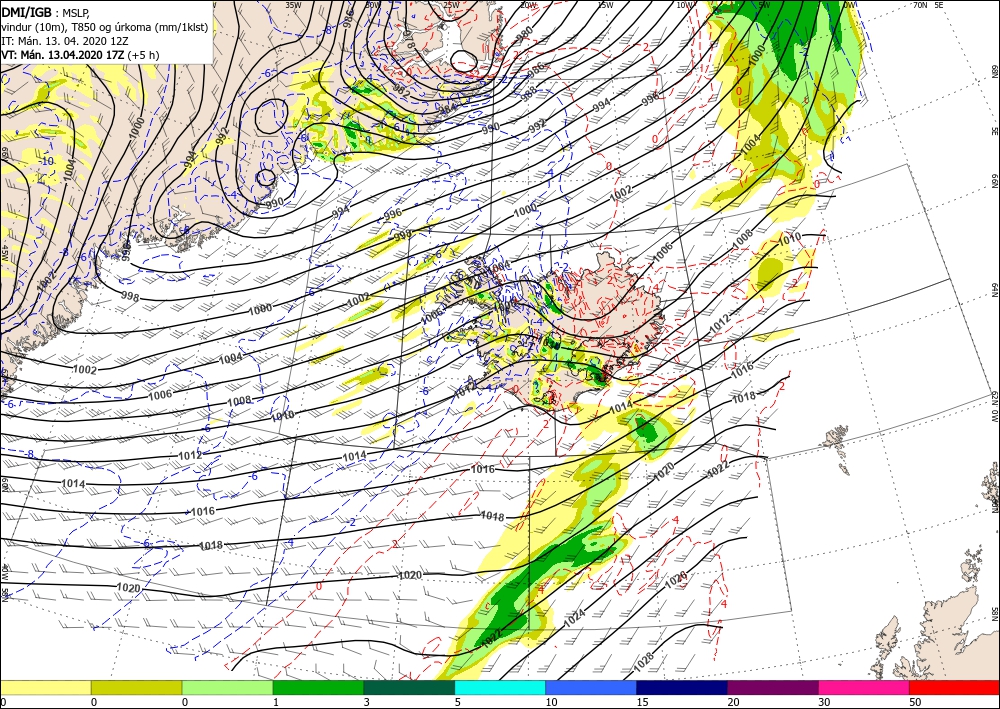Click the red legend swatch
The height and width of the screenshot is (709, 1000).
coord(954,687)
